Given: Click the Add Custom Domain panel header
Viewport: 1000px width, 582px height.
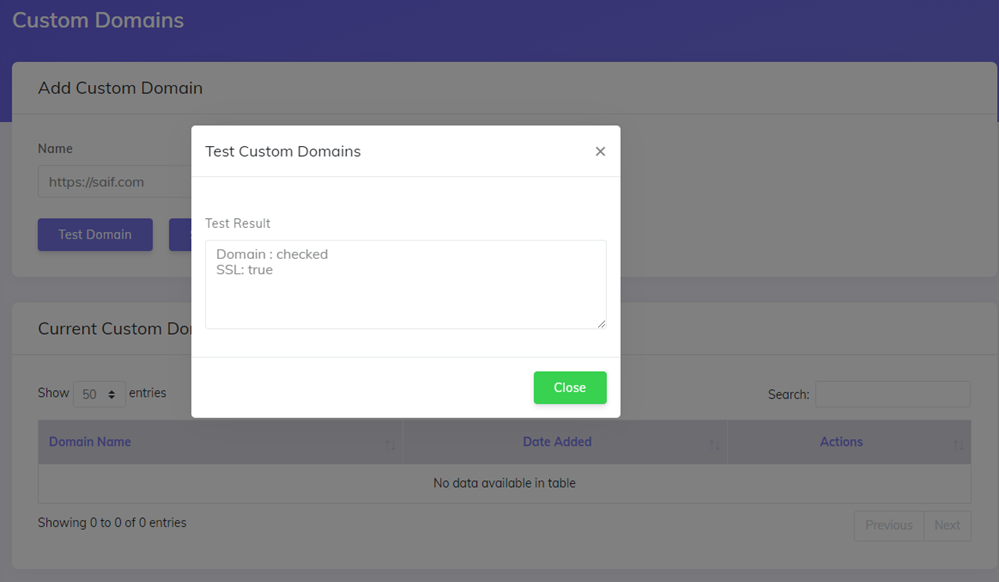Looking at the screenshot, I should point(120,88).
